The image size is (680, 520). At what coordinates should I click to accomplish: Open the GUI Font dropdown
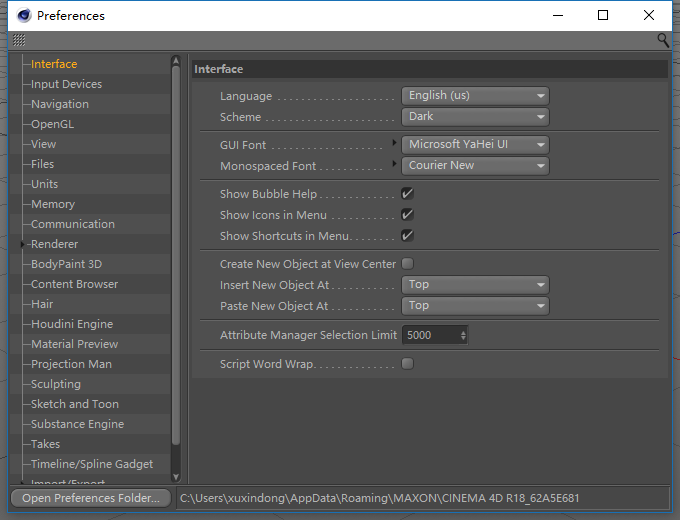coord(475,144)
